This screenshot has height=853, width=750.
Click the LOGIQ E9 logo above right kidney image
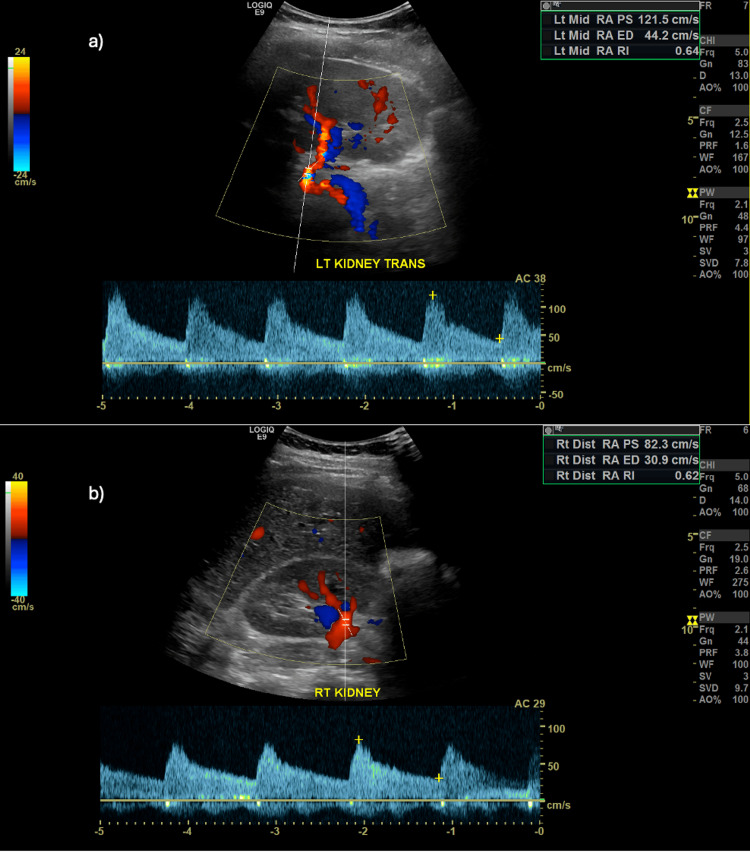[x=262, y=433]
